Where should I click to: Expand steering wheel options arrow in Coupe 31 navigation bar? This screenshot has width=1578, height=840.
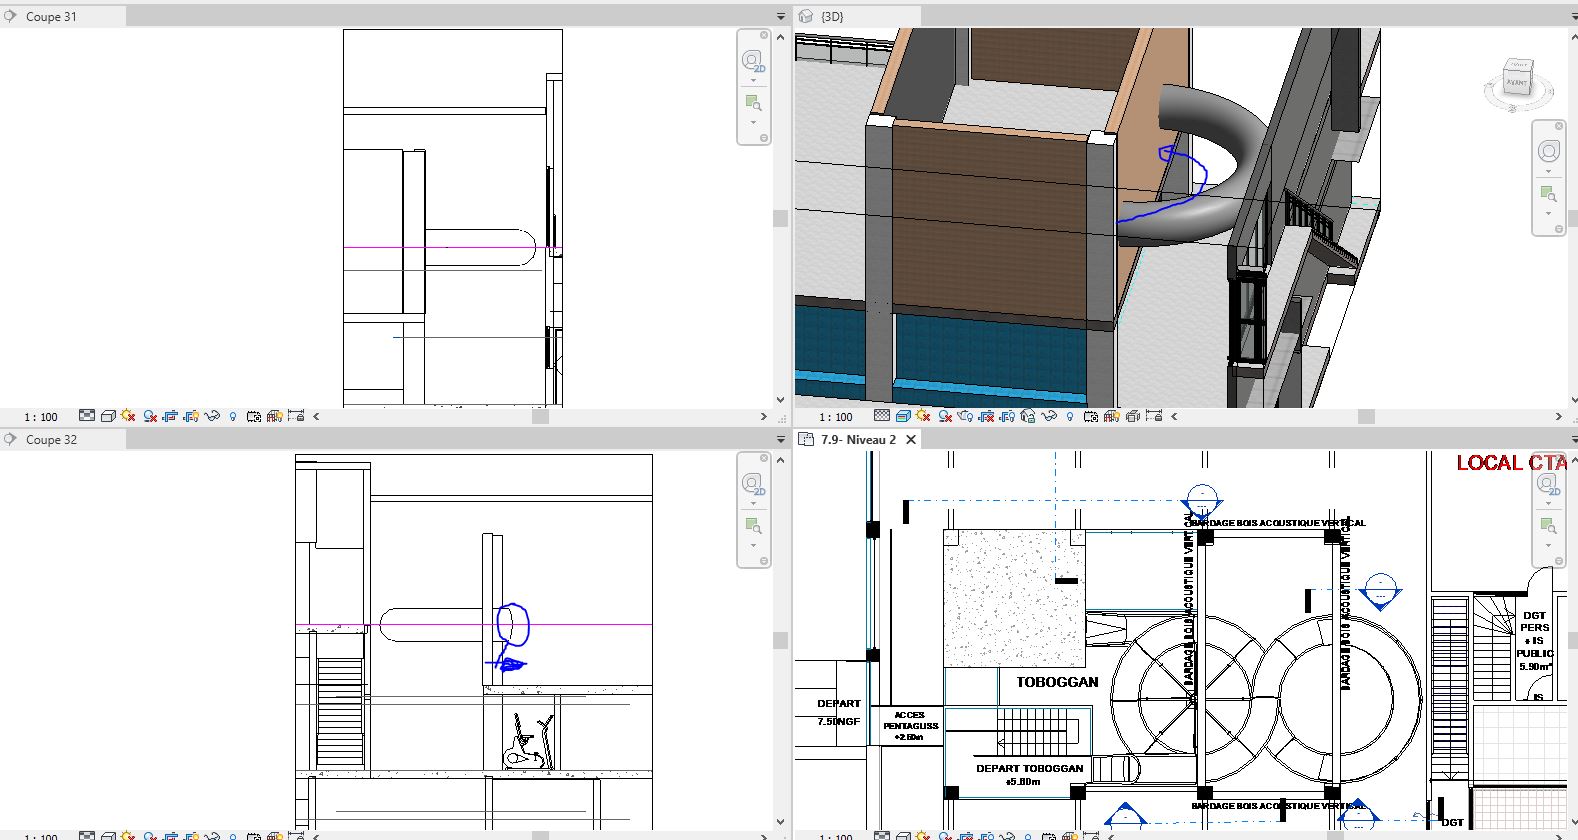(x=753, y=80)
